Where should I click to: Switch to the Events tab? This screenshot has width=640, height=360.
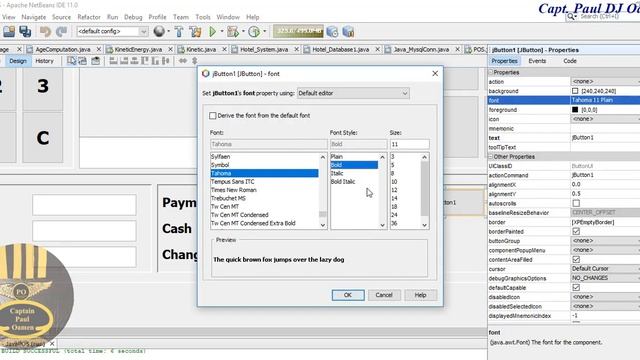[x=537, y=61]
